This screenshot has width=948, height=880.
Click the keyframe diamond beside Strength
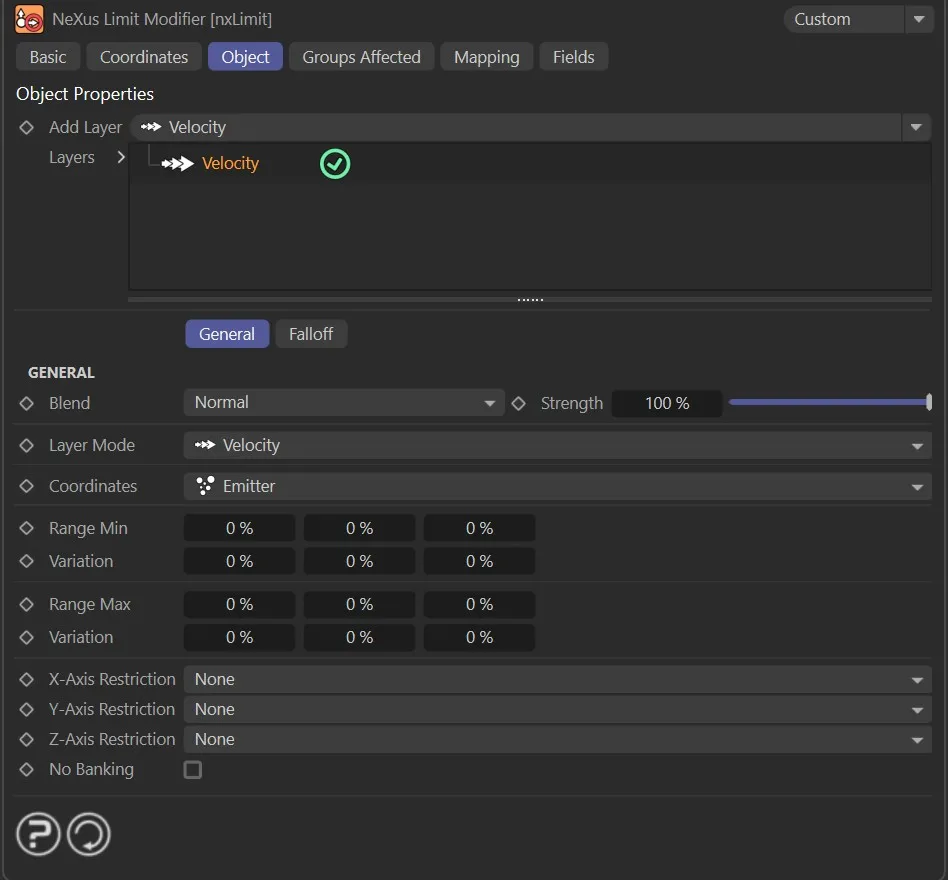coord(518,404)
